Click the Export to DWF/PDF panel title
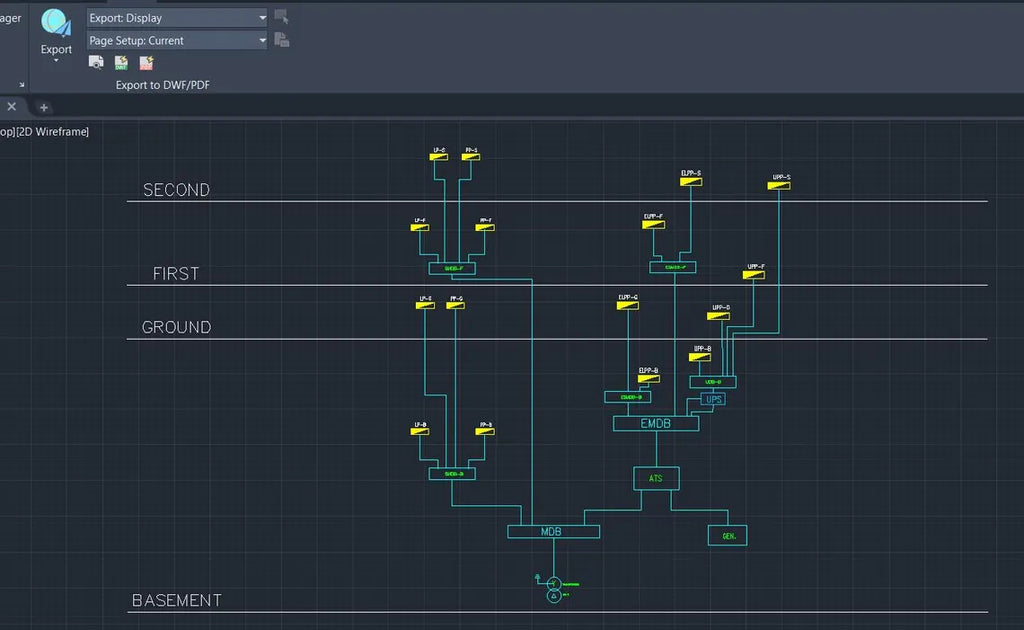 163,85
